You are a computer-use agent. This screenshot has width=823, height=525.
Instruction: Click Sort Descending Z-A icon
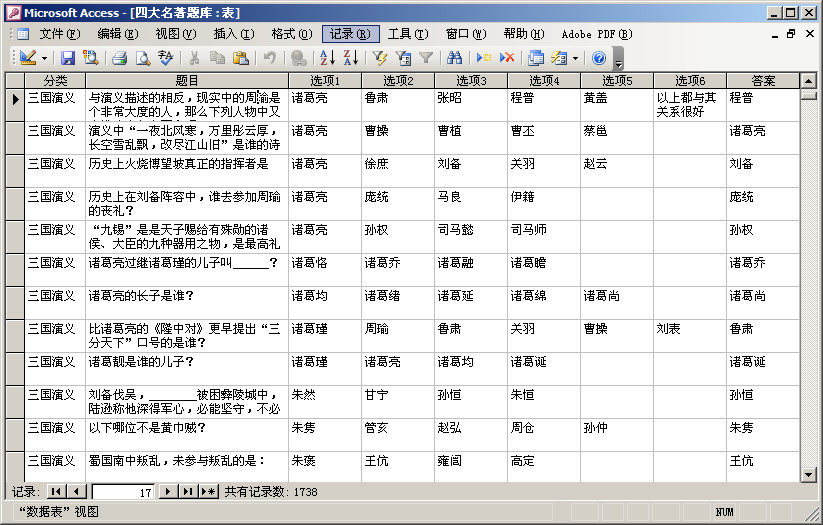pos(351,57)
